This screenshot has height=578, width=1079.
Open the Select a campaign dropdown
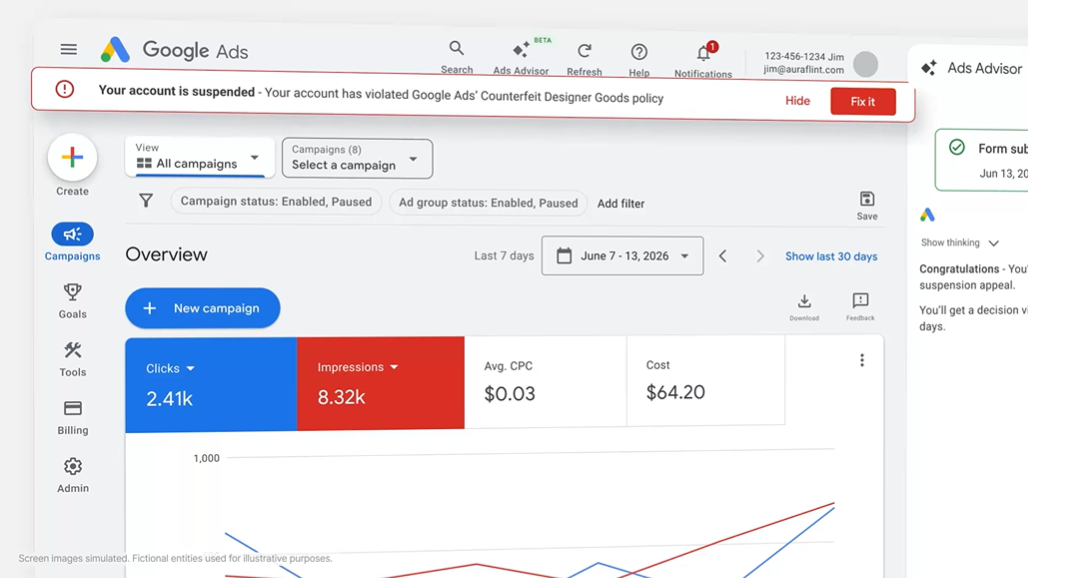pos(357,158)
